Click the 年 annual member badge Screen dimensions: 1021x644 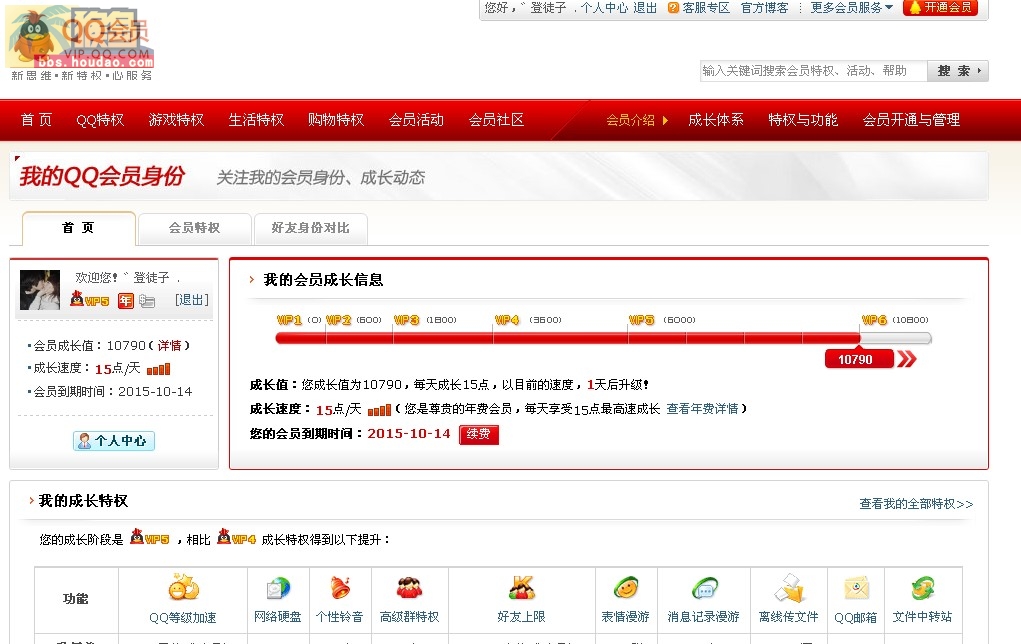click(x=126, y=300)
